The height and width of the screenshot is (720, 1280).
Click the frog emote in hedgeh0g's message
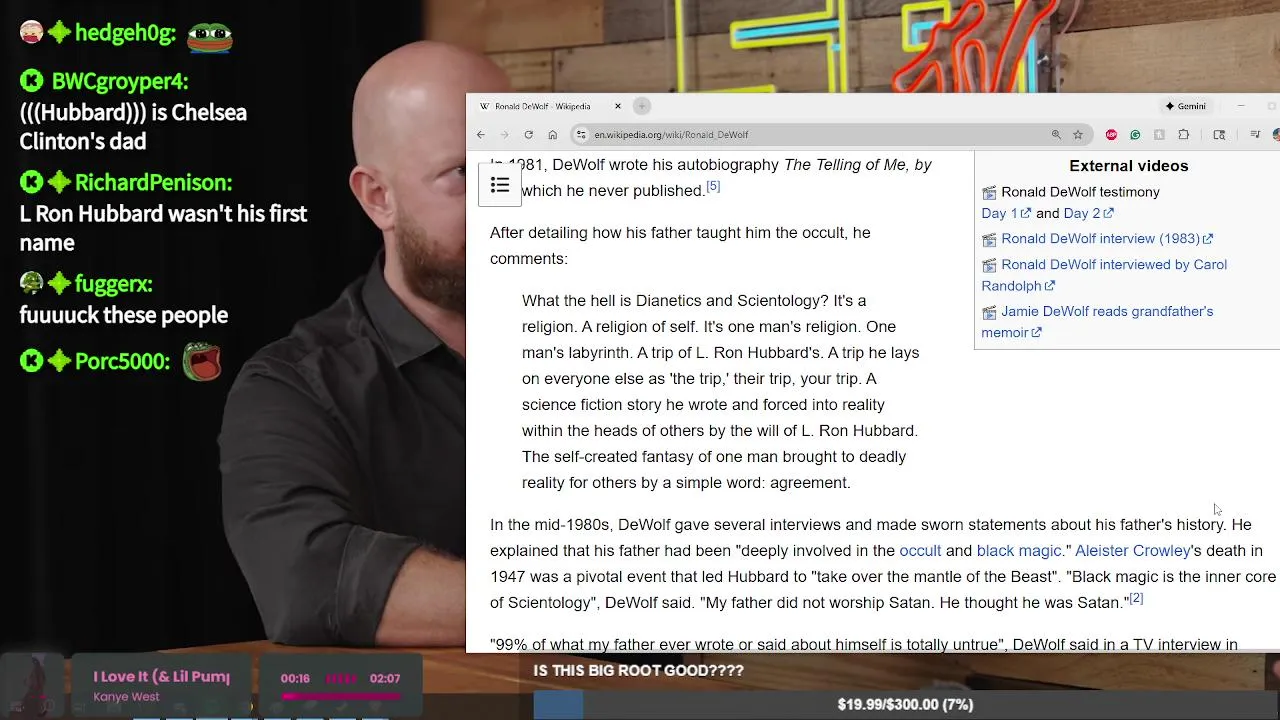click(210, 36)
